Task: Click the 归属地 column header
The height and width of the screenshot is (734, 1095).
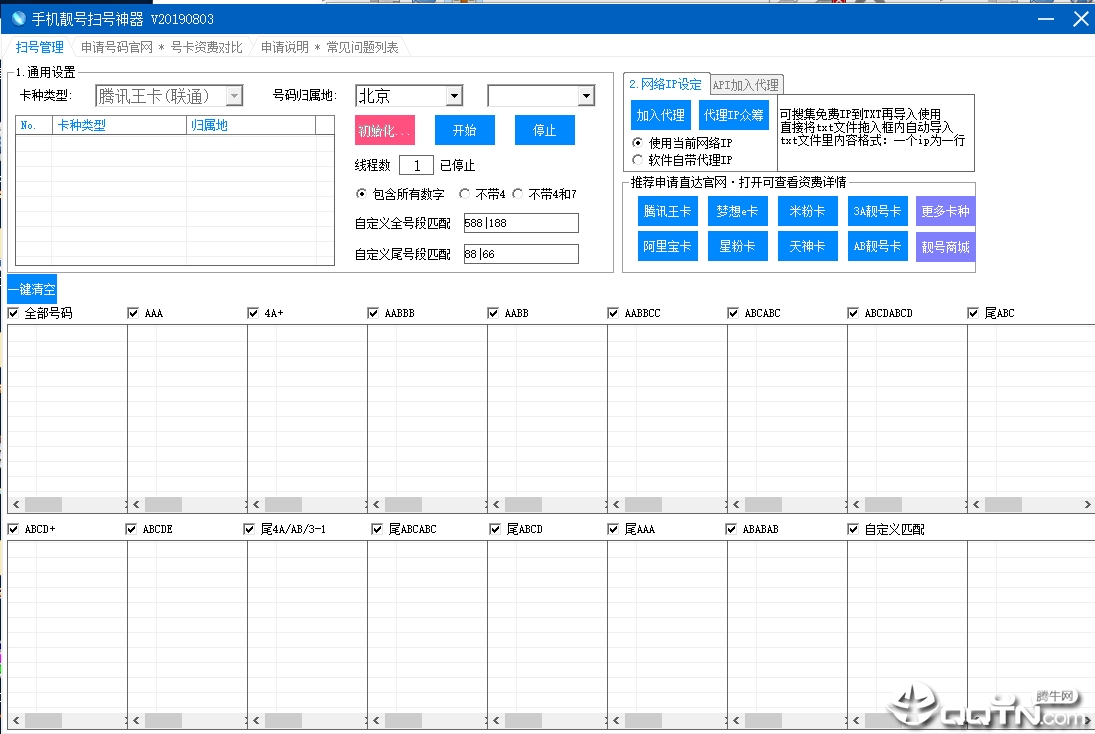Action: click(251, 125)
